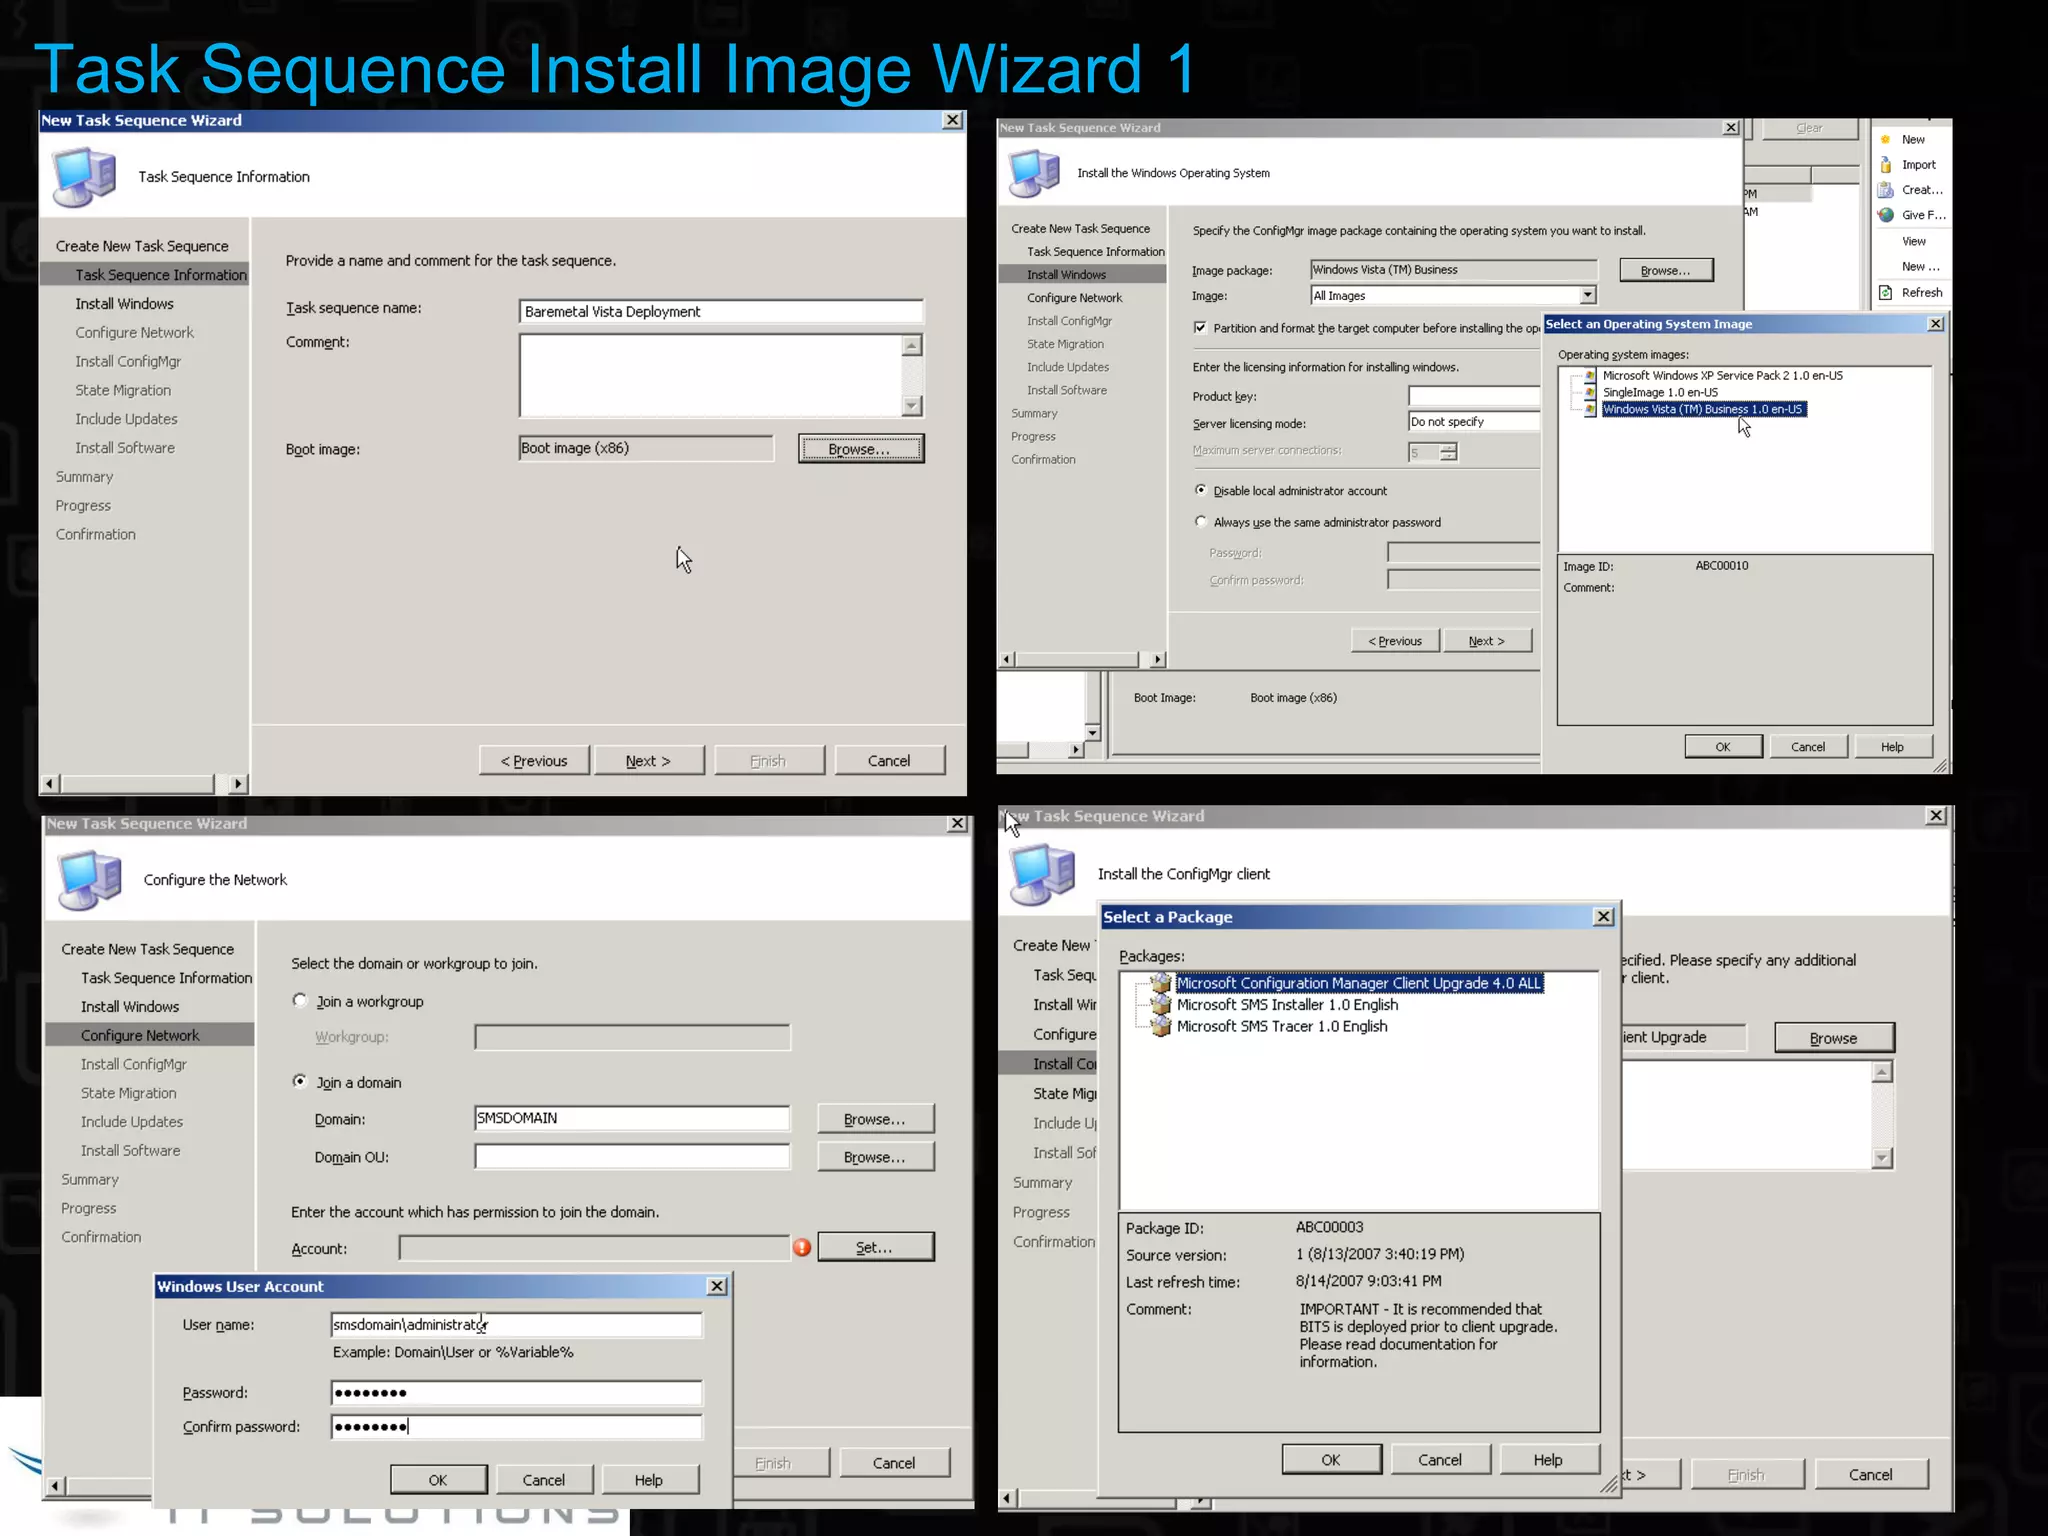
Task: Click Import icon in actions pane
Action: pos(1885,165)
